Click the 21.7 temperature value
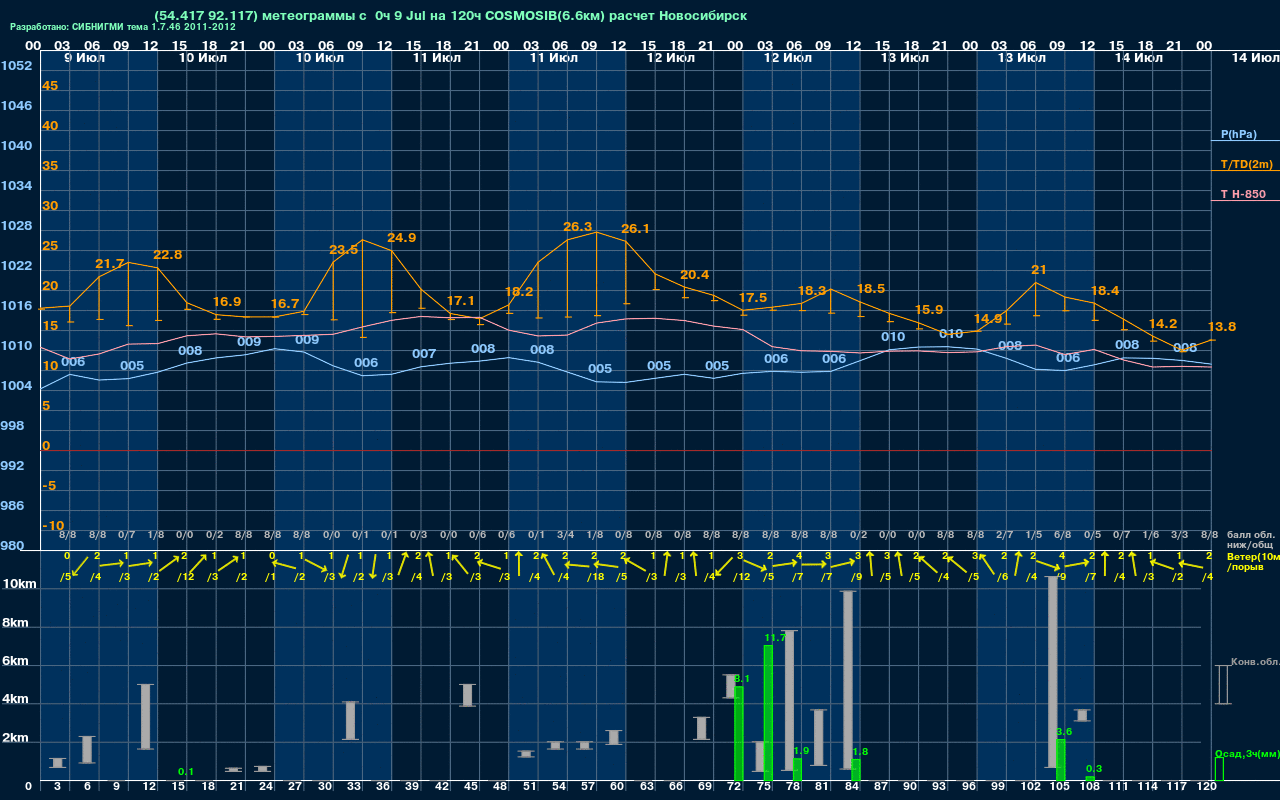Viewport: 1280px width, 800px height. click(x=110, y=264)
